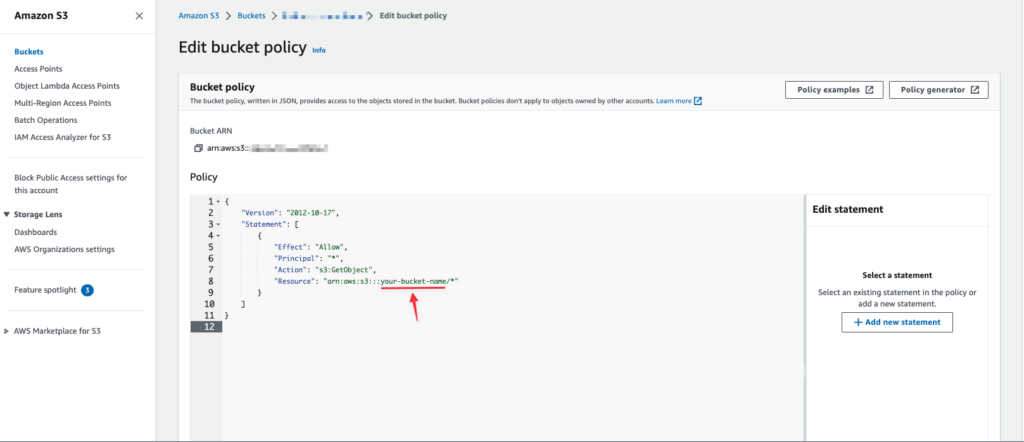Click the Edit statement panel heading
1024x442 pixels.
coord(848,210)
